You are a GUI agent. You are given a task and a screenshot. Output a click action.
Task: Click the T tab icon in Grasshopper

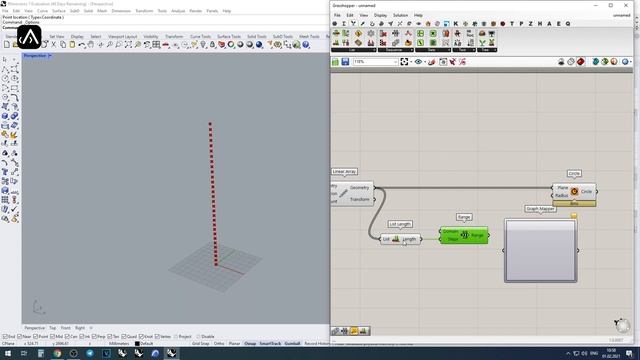(x=512, y=24)
